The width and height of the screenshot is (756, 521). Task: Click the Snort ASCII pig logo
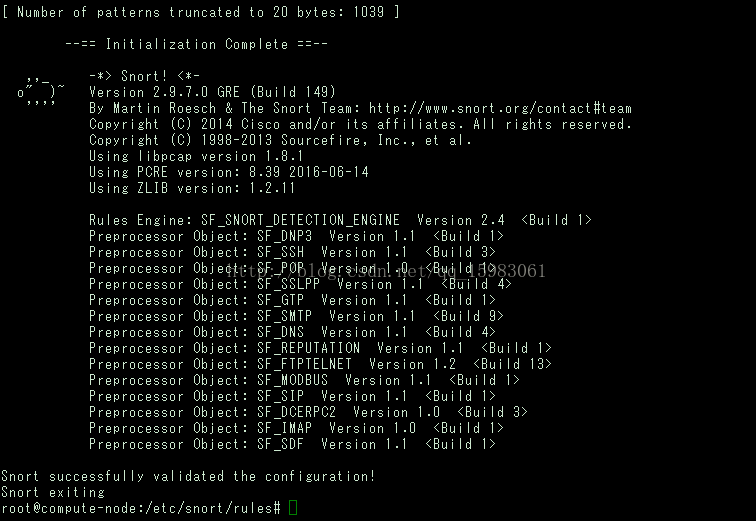[x=43, y=92]
